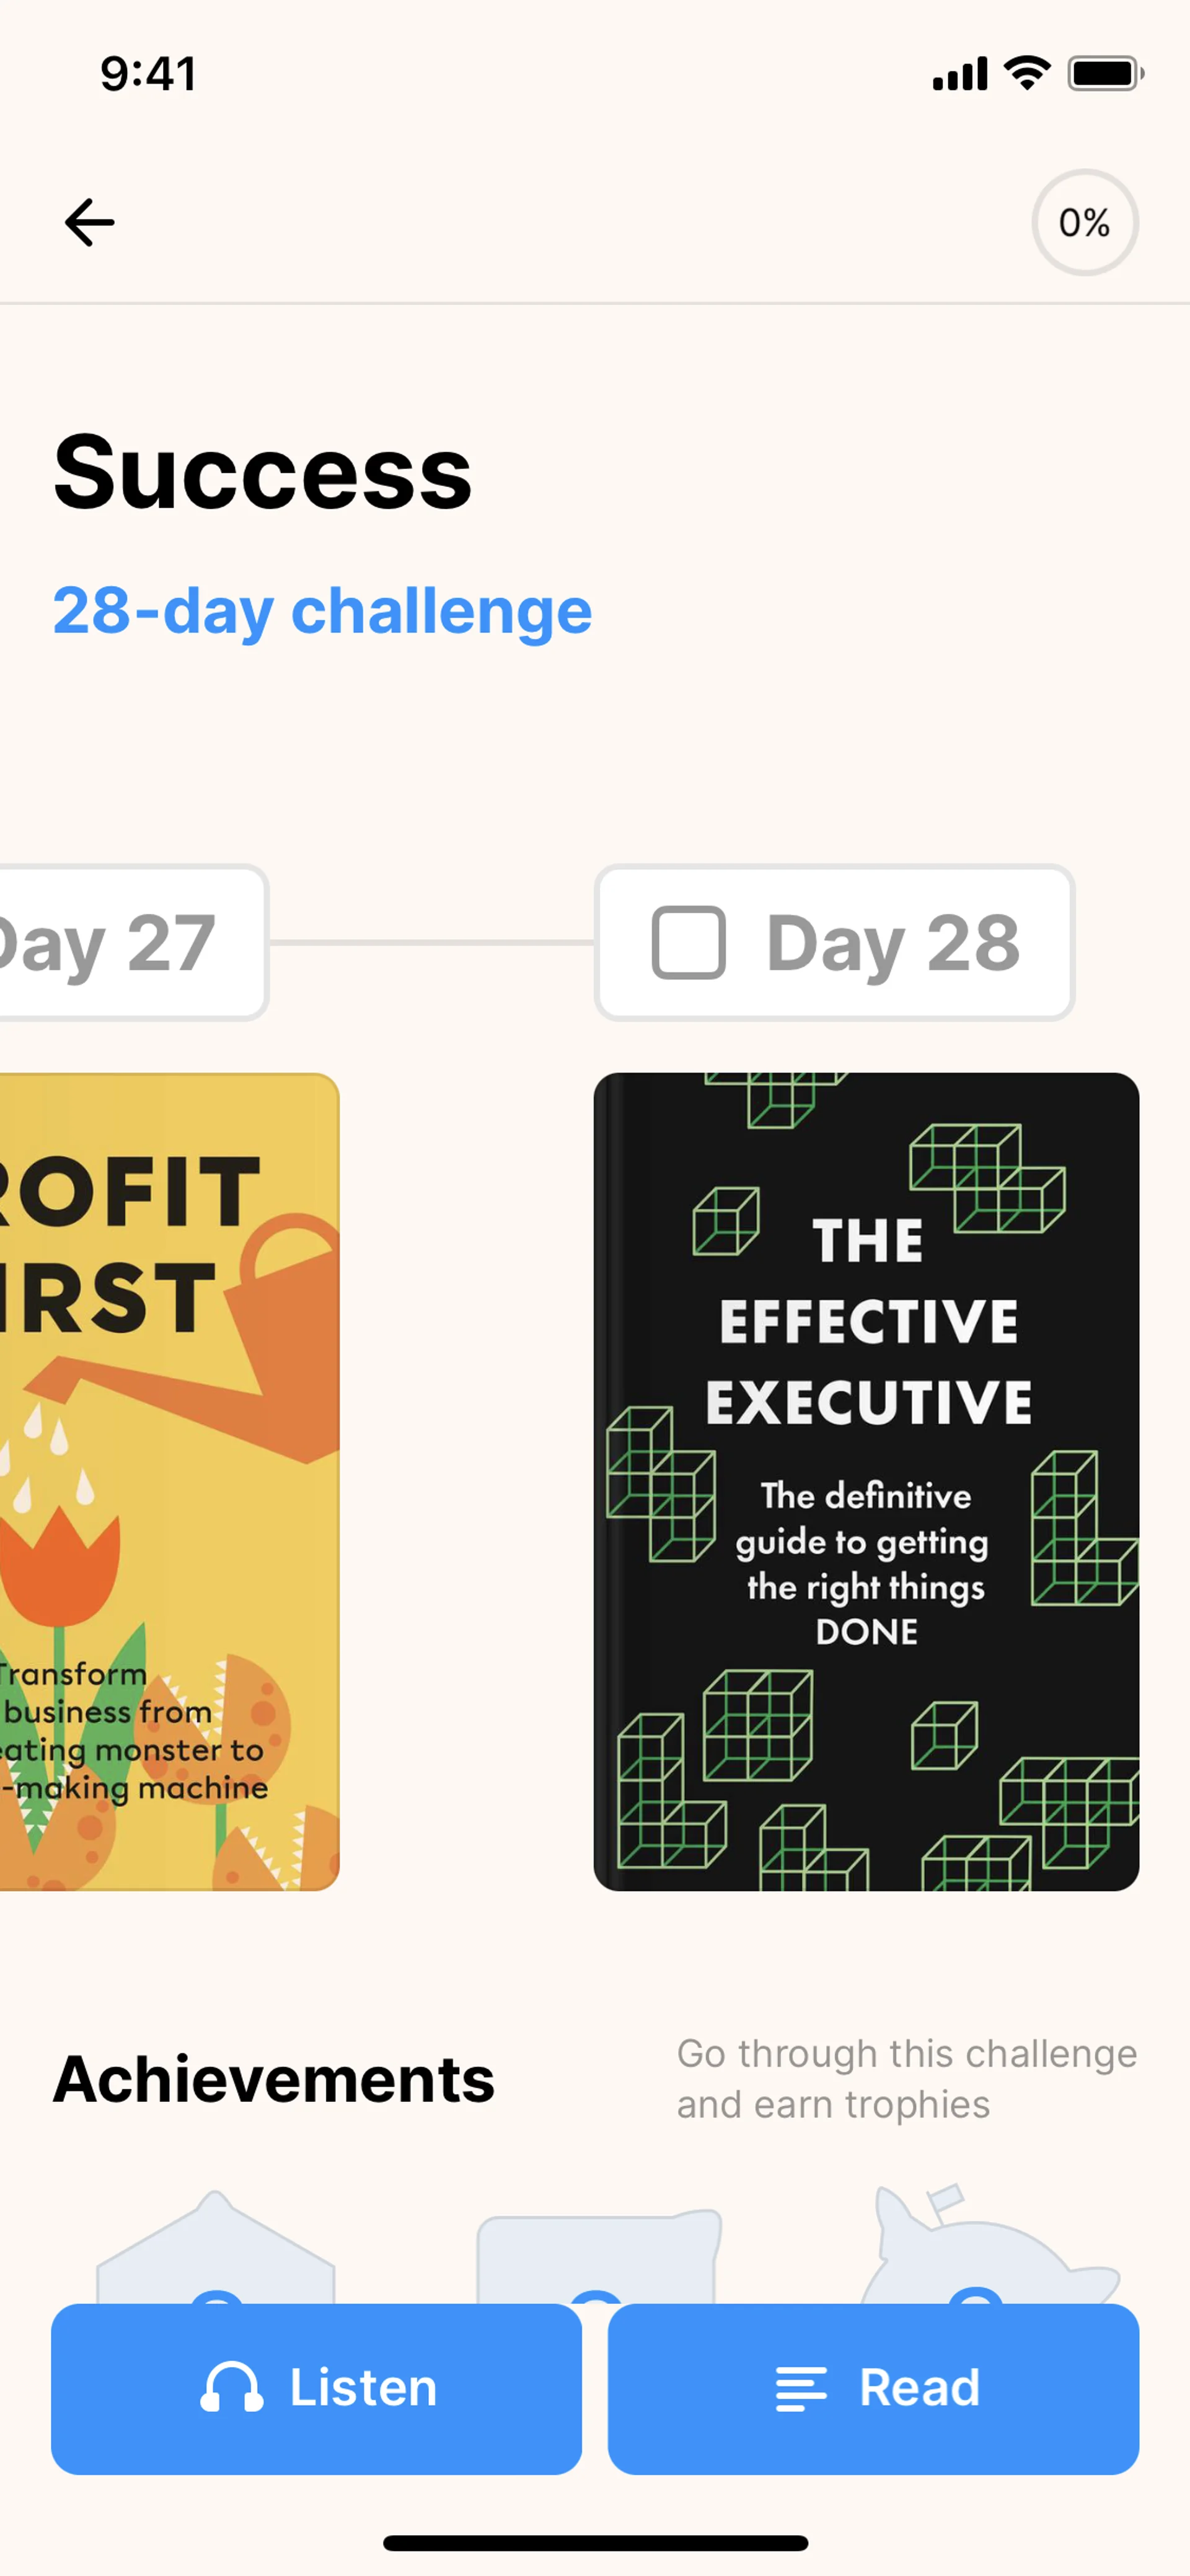The width and height of the screenshot is (1190, 2576).
Task: Open The Effective Executive book cover
Action: [x=866, y=1481]
